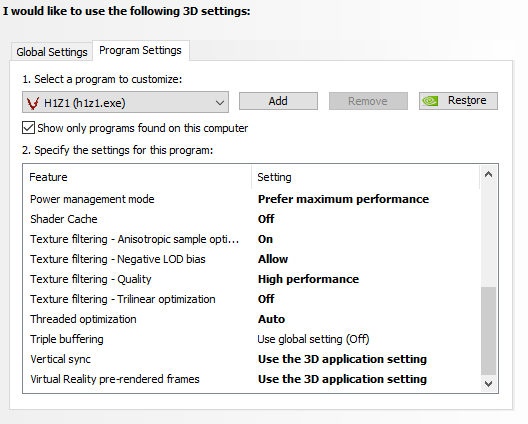Click the settings list scrollbar thumb

[488, 331]
